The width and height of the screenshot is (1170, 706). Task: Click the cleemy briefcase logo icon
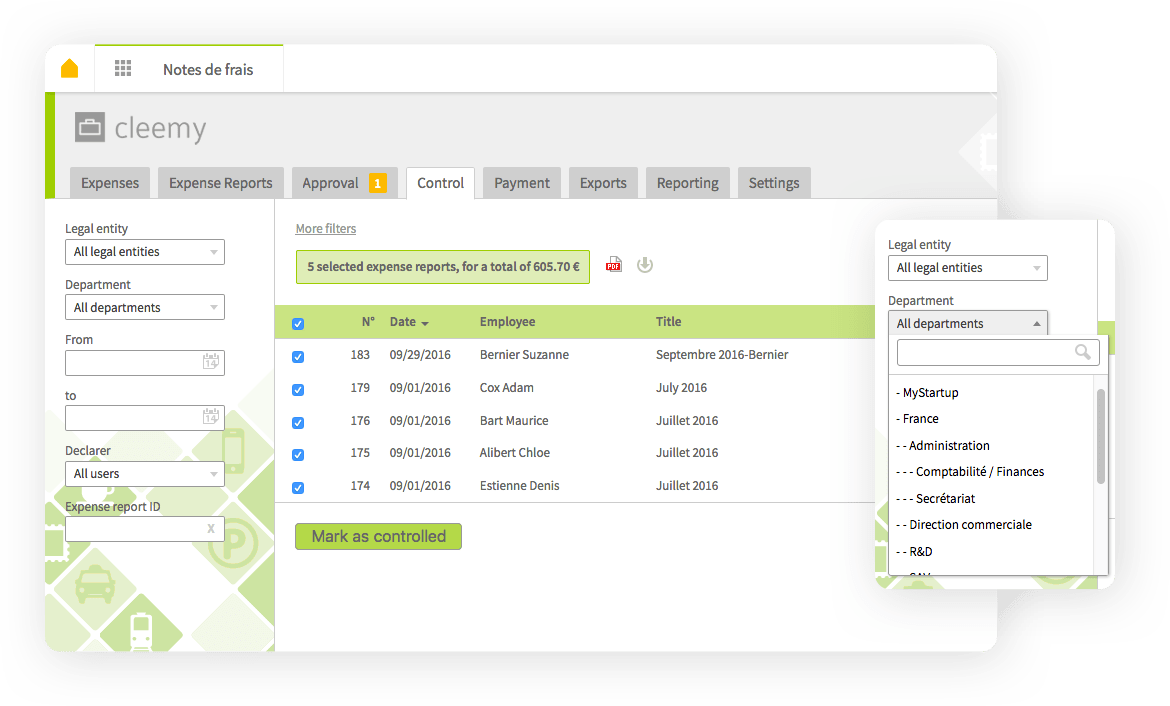[90, 128]
